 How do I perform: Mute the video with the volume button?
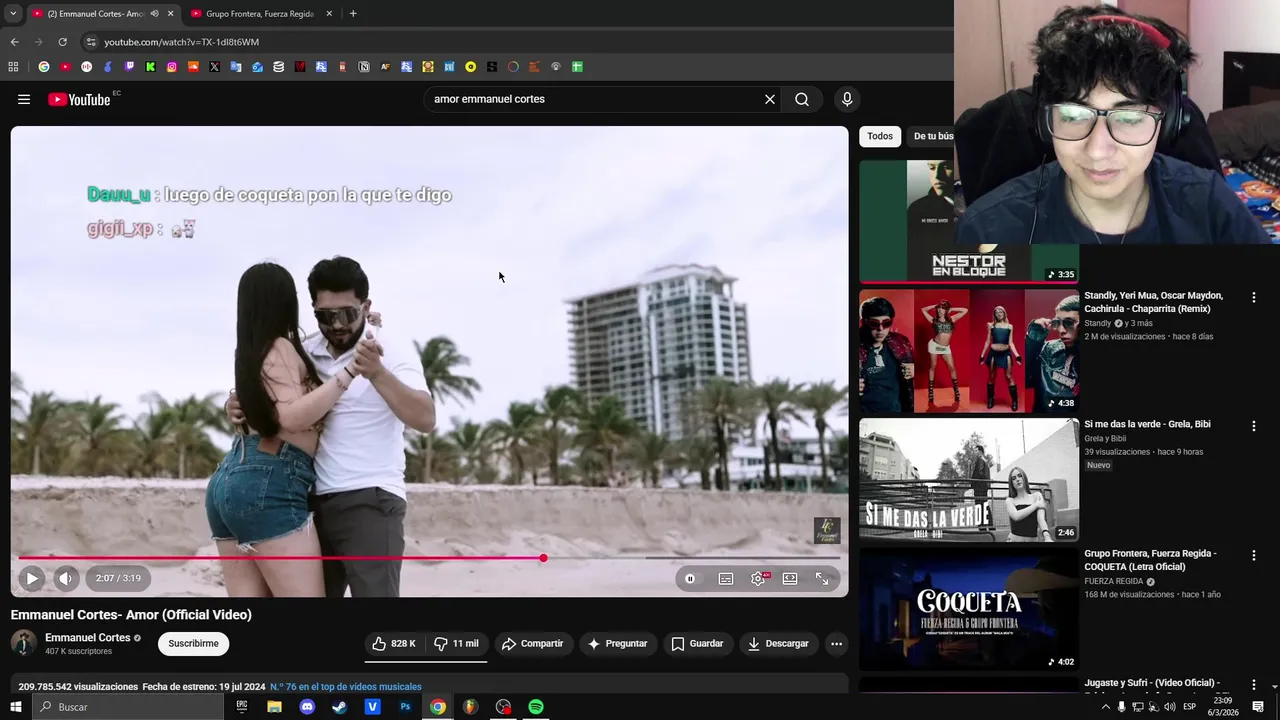point(65,578)
